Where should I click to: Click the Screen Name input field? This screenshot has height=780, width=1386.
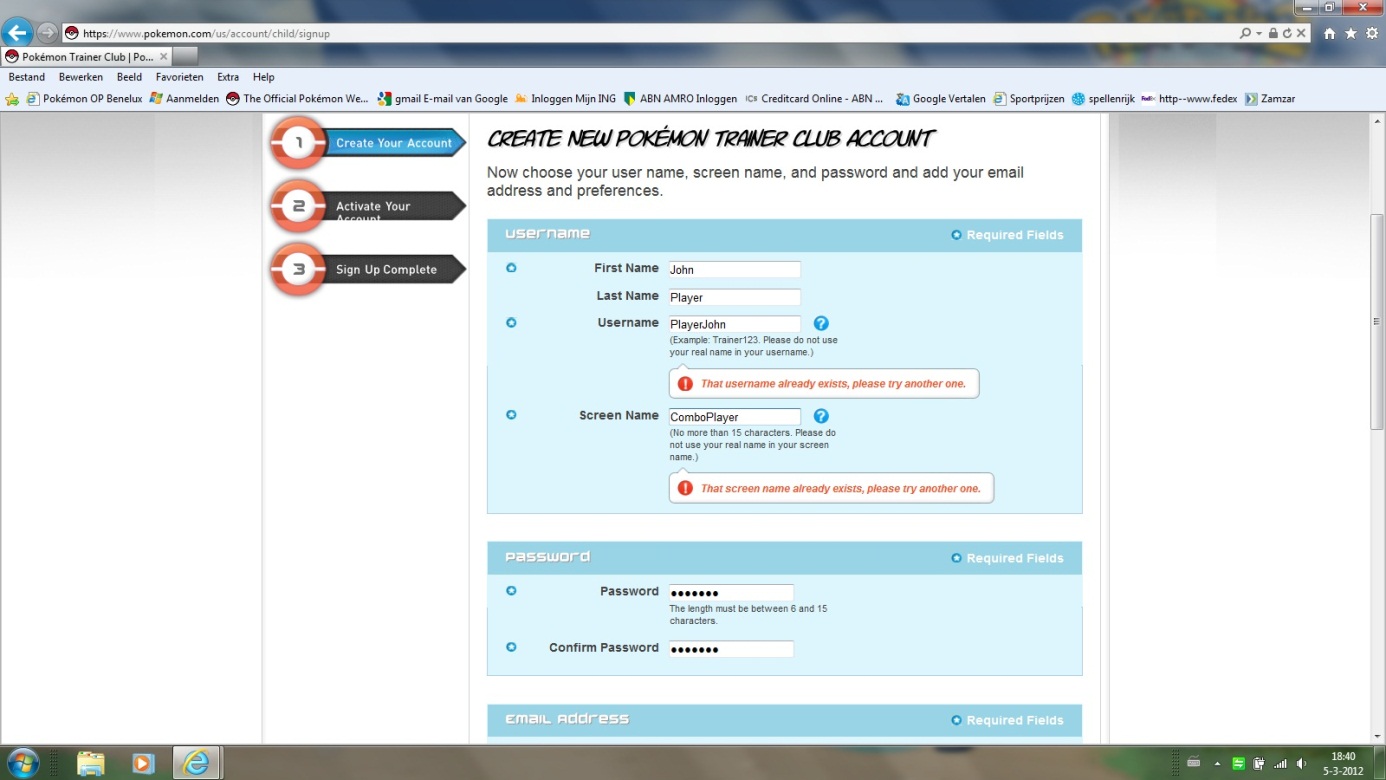point(734,416)
